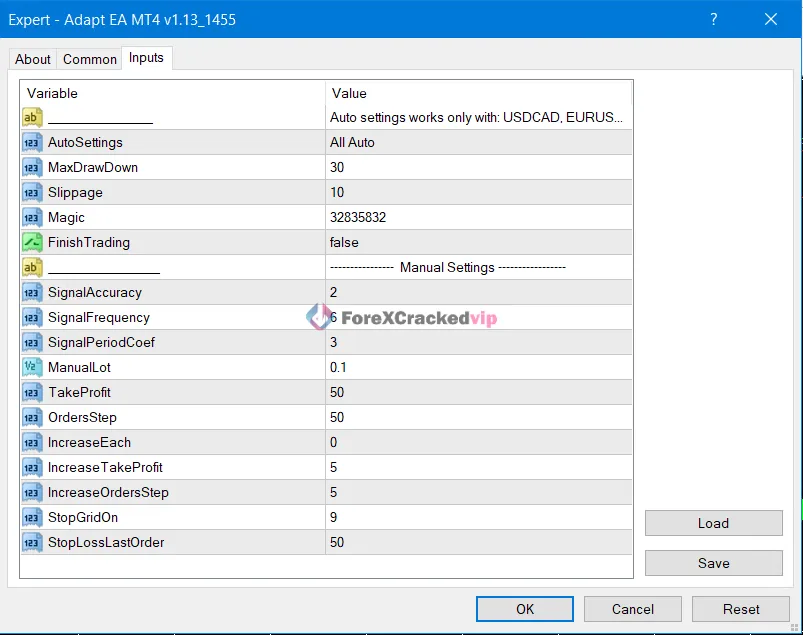The width and height of the screenshot is (803, 635).
Task: Toggle the FinishTrading false value
Action: pyautogui.click(x=478, y=242)
